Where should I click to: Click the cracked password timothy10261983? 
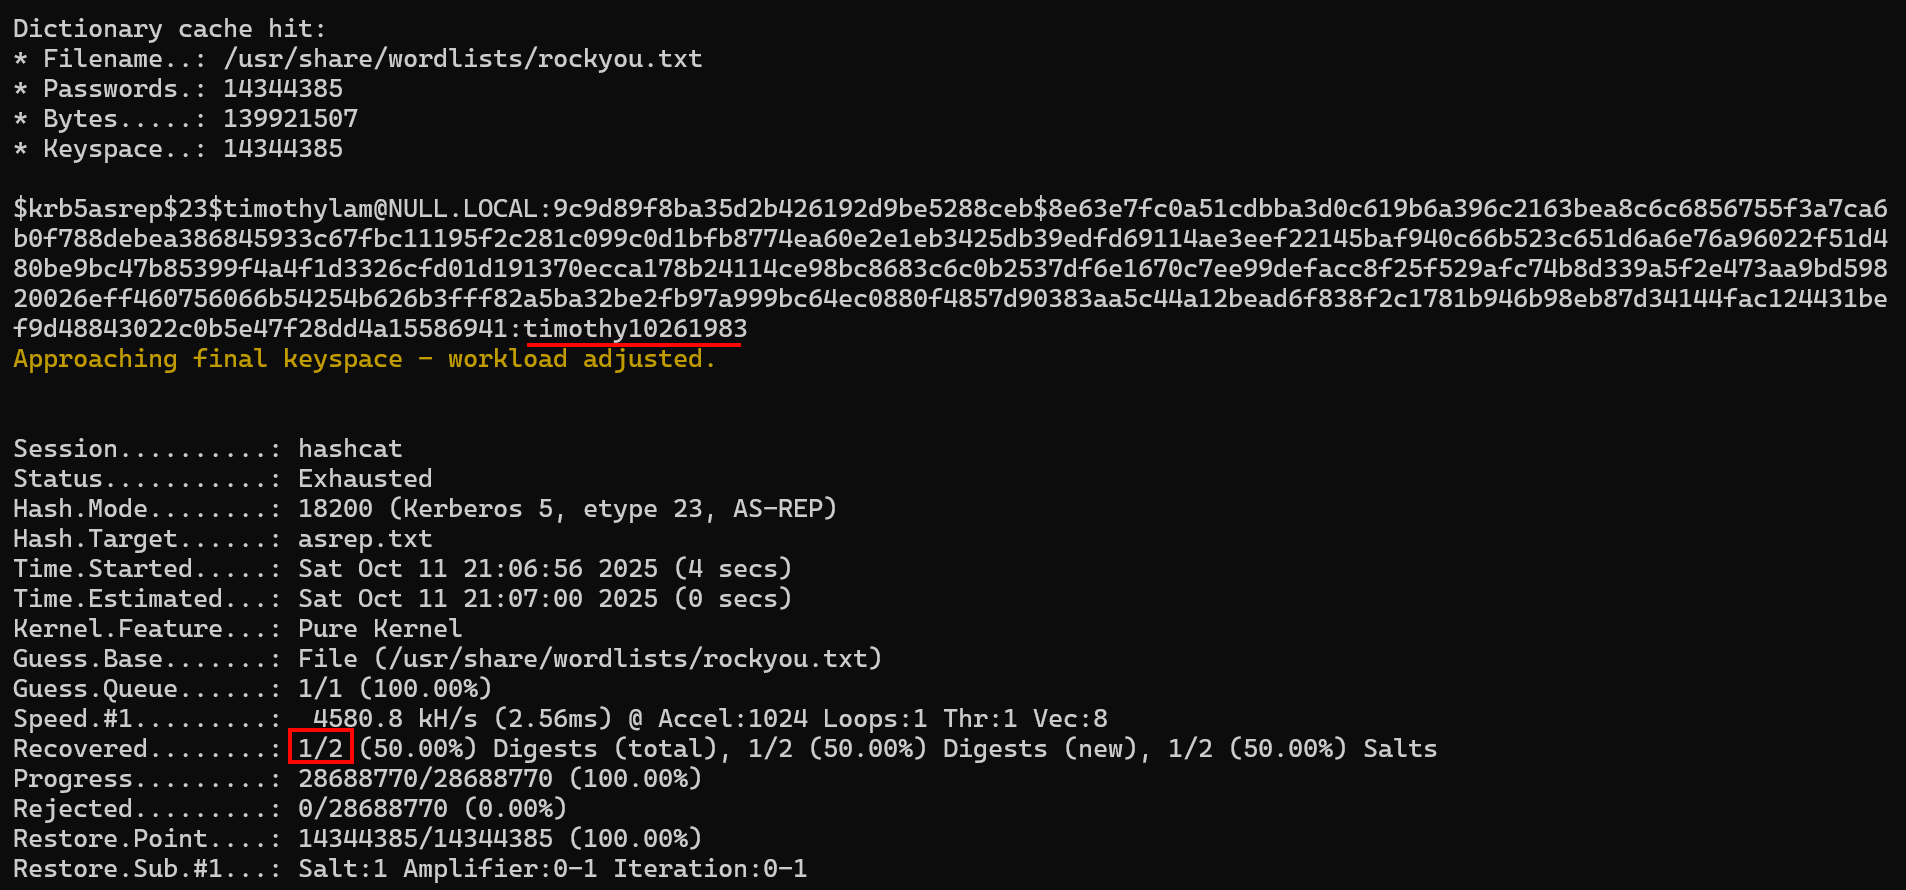click(635, 329)
